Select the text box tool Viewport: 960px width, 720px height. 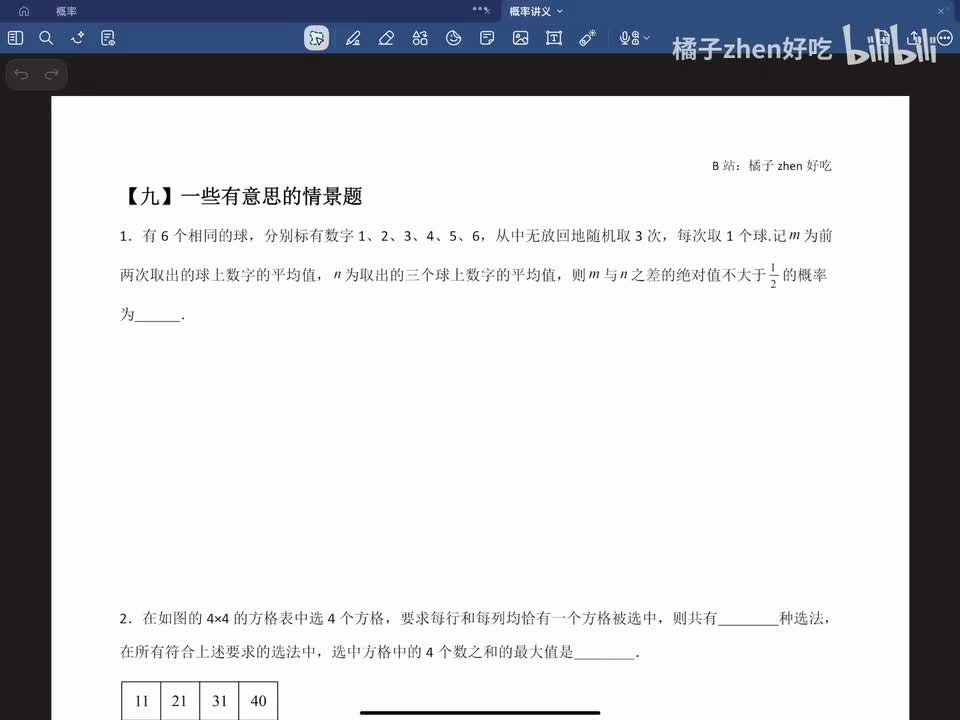554,38
